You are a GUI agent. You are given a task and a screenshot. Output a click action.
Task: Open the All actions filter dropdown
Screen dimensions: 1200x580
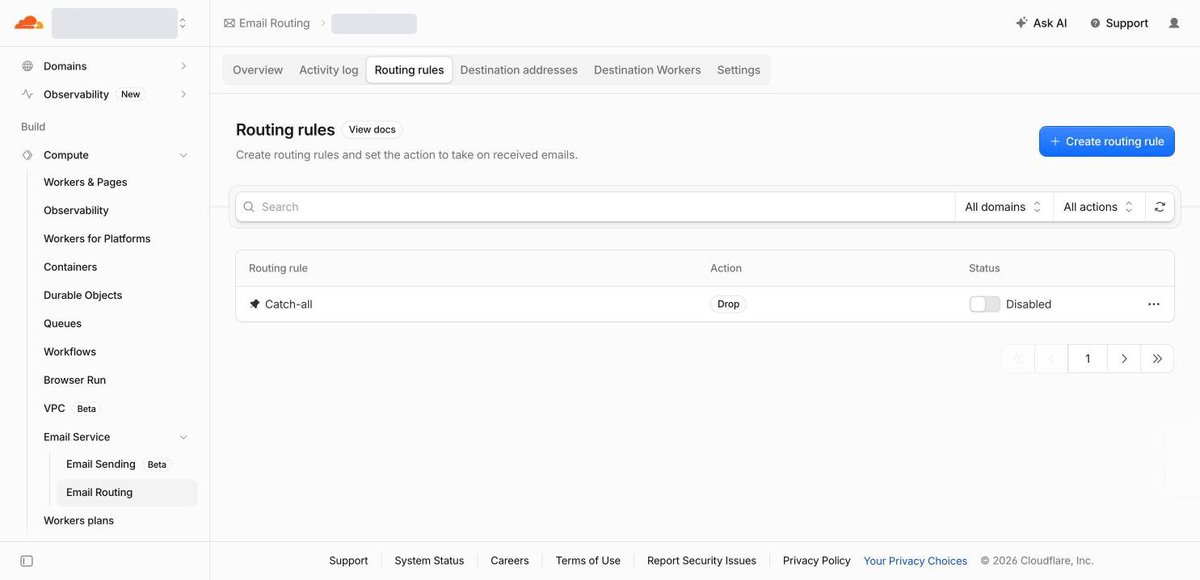pyautogui.click(x=1098, y=207)
